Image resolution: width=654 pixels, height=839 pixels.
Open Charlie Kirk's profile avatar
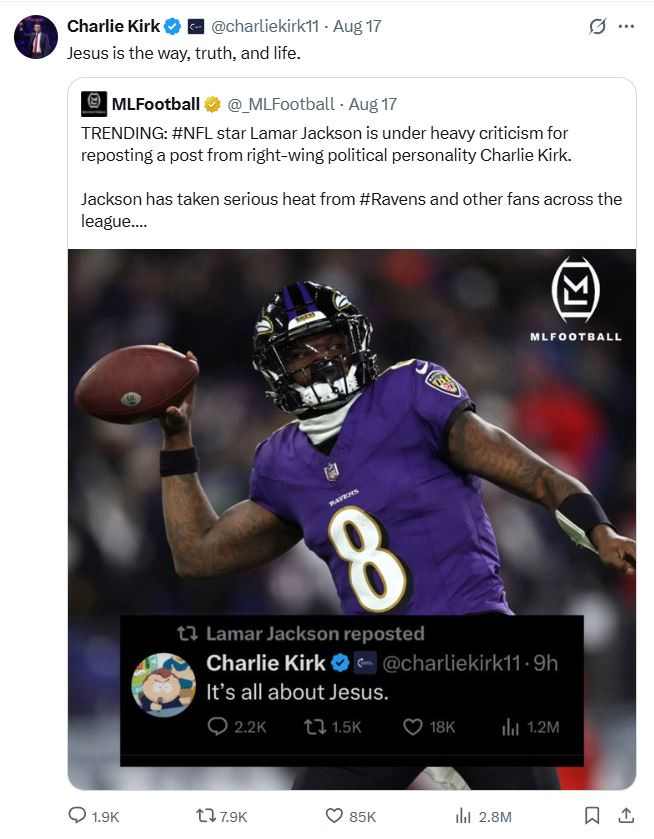pyautogui.click(x=36, y=37)
